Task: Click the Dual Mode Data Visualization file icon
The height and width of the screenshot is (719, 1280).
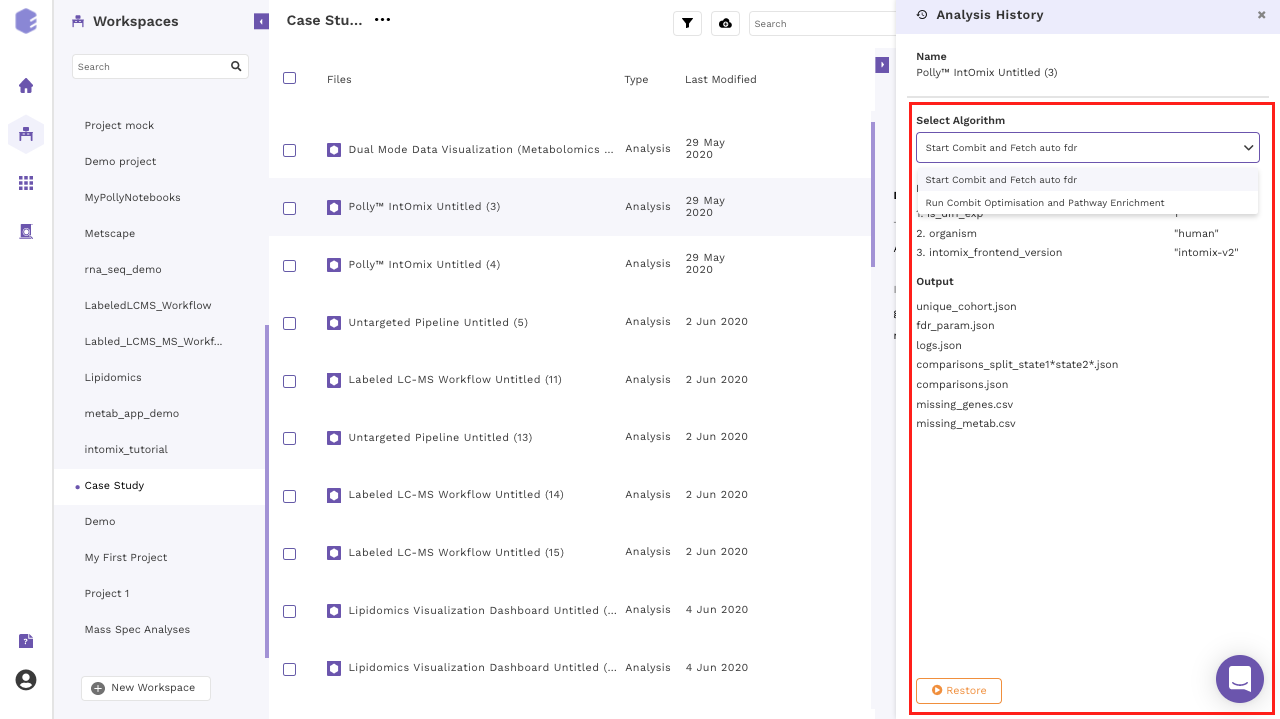Action: pos(334,150)
